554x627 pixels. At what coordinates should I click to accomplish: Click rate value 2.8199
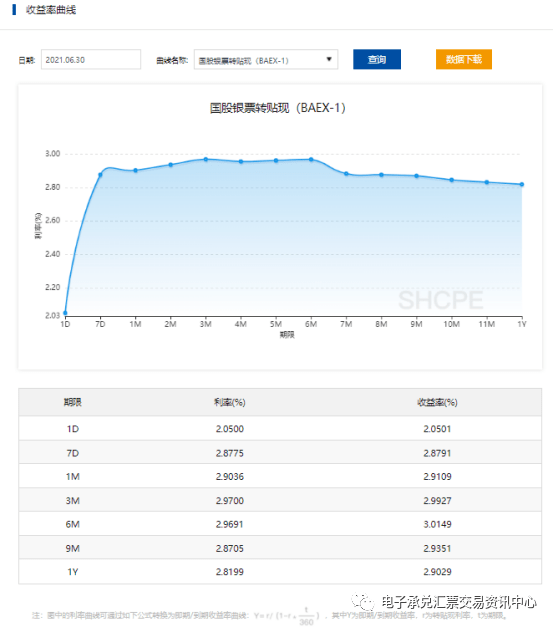click(x=230, y=572)
